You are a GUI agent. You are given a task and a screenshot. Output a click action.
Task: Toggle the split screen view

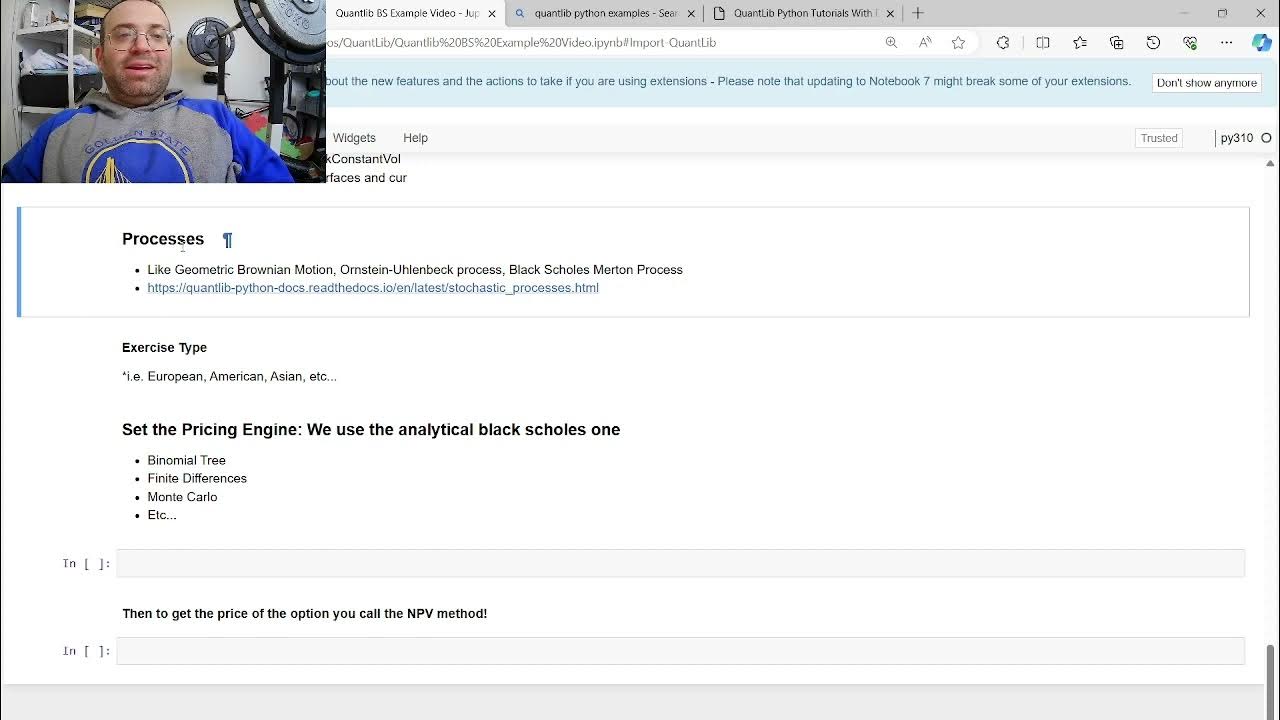click(x=1043, y=43)
